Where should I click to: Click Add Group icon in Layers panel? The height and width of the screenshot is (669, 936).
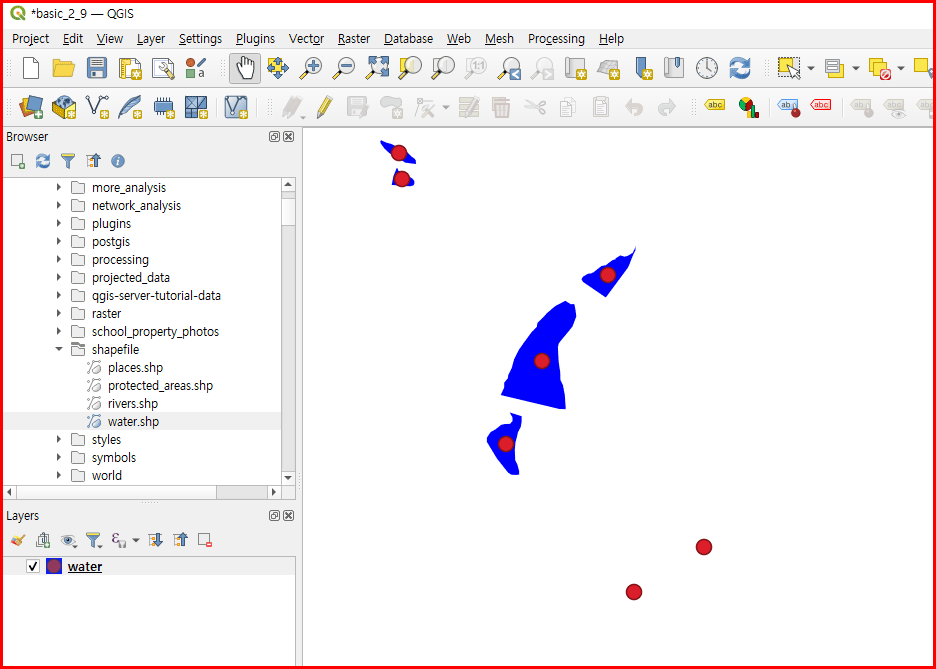pyautogui.click(x=43, y=540)
